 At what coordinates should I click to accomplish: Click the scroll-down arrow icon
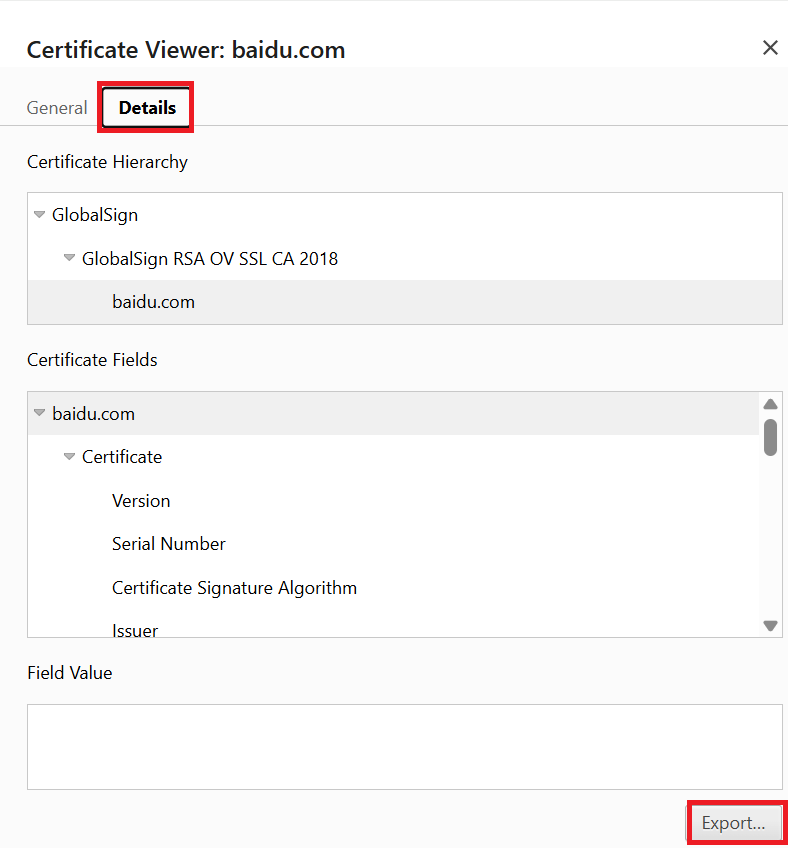pos(770,625)
